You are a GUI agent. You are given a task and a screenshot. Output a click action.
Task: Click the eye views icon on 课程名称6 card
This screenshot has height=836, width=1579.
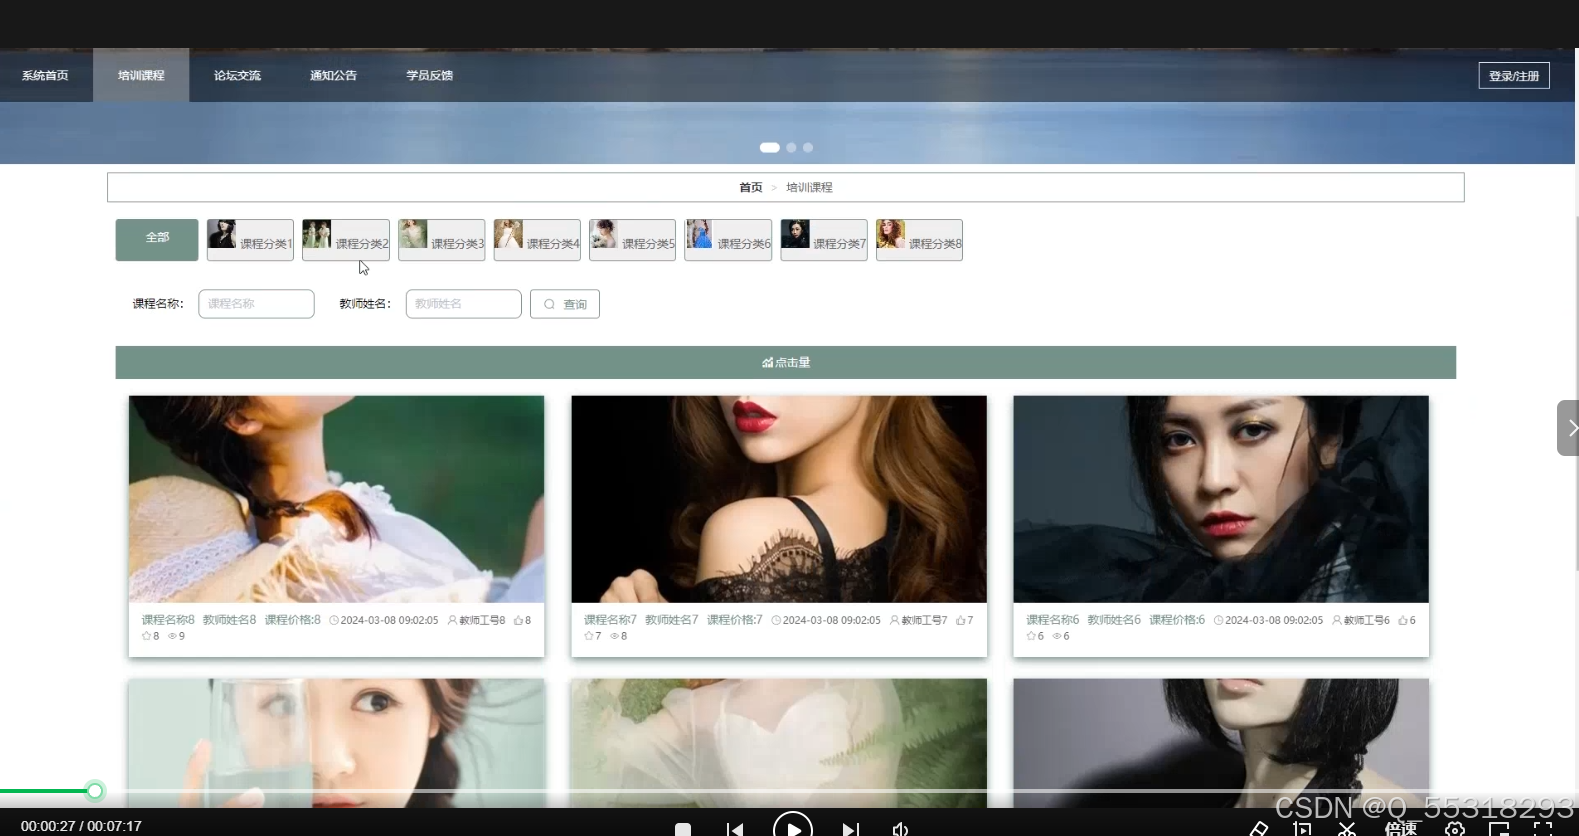(x=1056, y=636)
